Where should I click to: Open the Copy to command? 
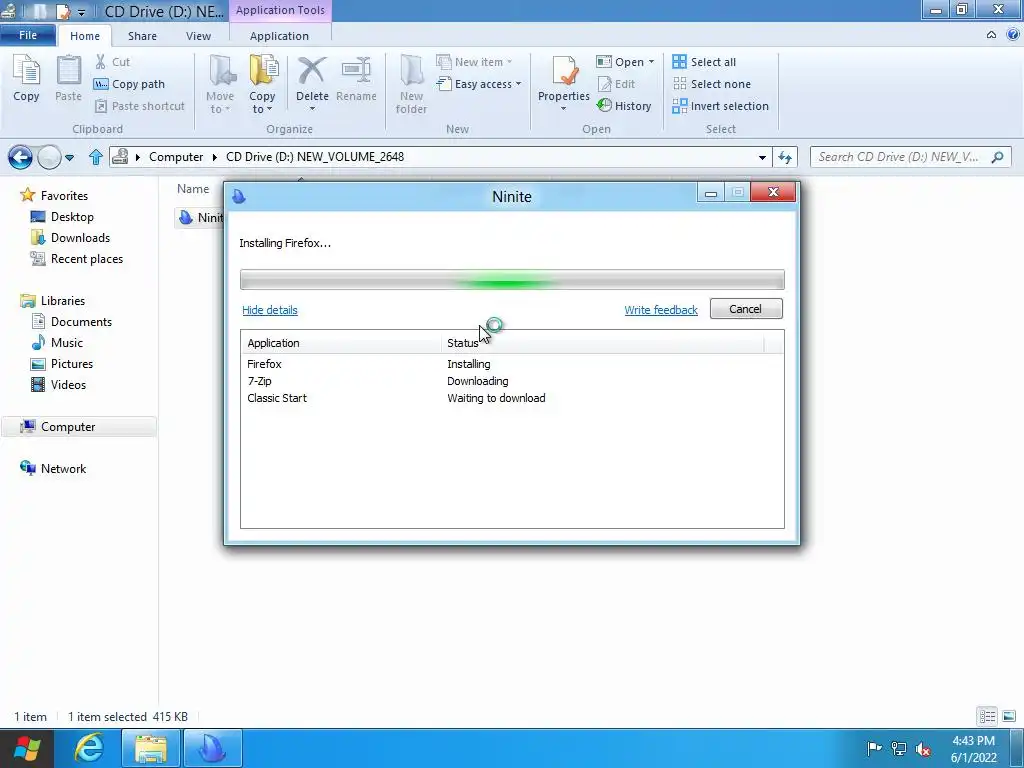click(263, 84)
